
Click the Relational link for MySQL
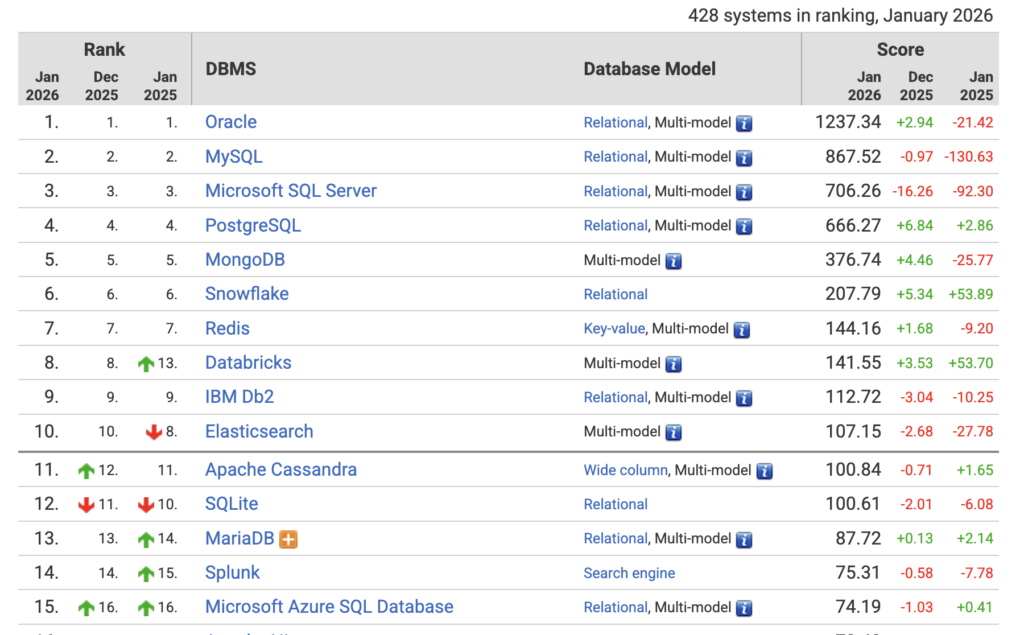tap(615, 157)
